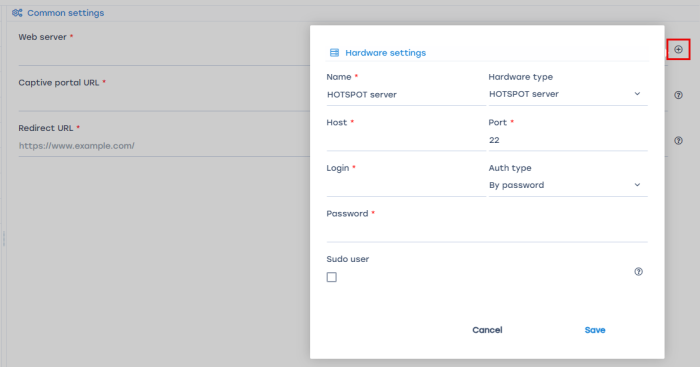Click the Hardware settings header icon
Viewport: 700px width, 367px height.
point(334,53)
